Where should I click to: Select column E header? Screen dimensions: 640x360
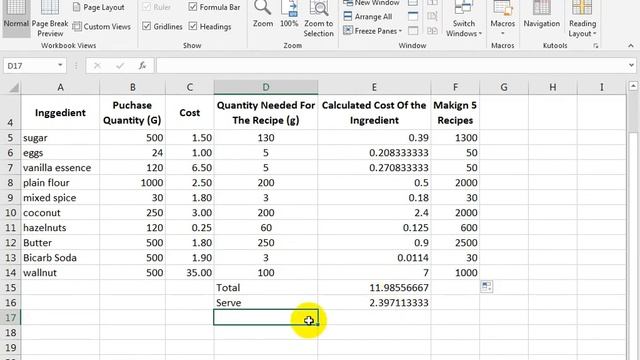click(x=374, y=87)
